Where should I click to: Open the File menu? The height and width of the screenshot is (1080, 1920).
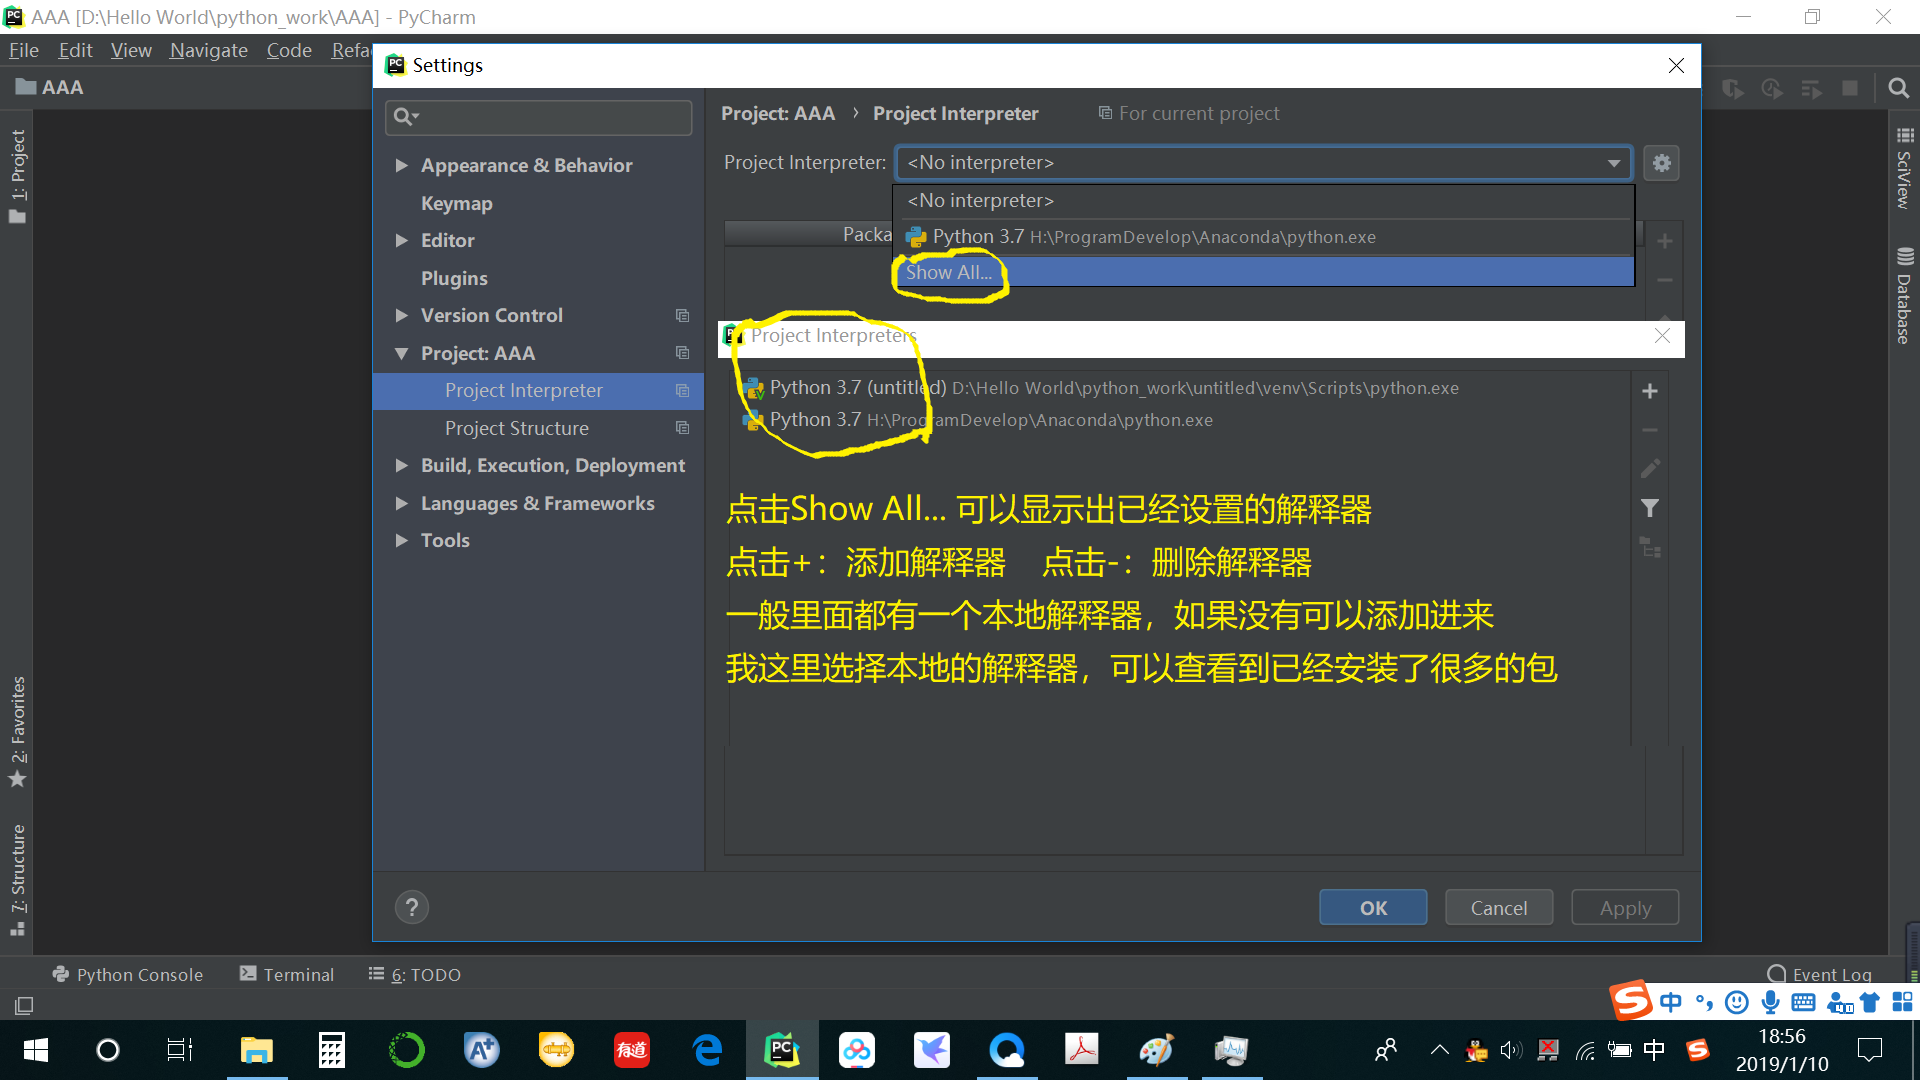pos(23,50)
